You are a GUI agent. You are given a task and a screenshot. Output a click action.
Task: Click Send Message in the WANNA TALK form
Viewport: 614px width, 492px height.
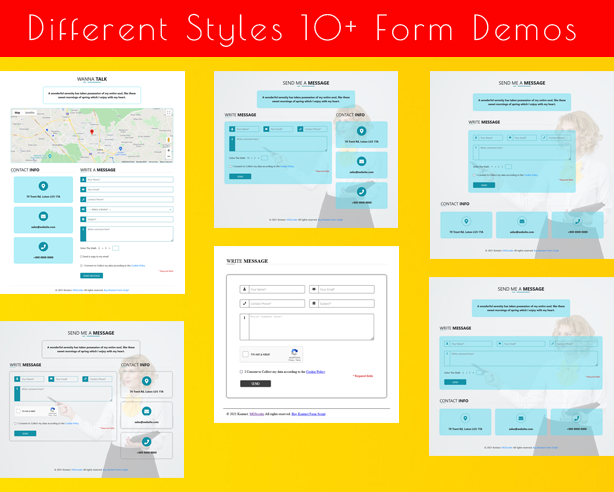pos(91,275)
